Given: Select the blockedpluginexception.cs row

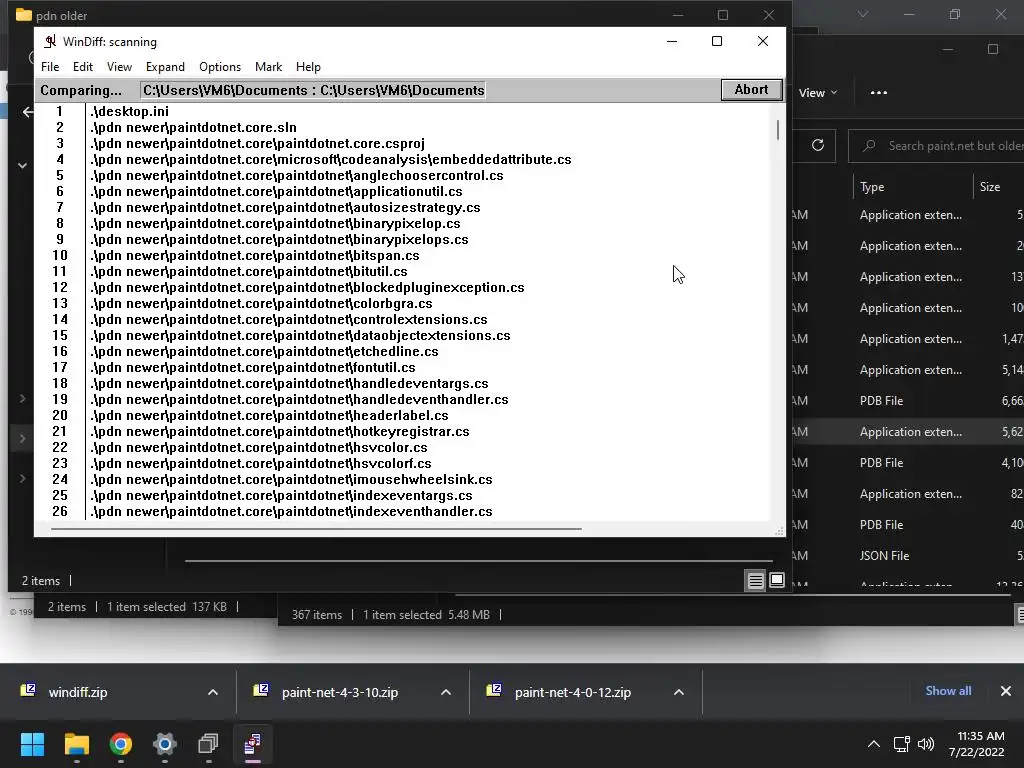Looking at the screenshot, I should point(307,287).
